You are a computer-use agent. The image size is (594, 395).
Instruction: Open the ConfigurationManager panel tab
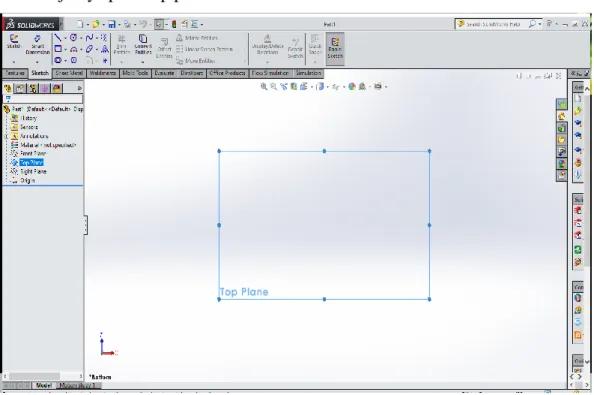click(x=33, y=89)
